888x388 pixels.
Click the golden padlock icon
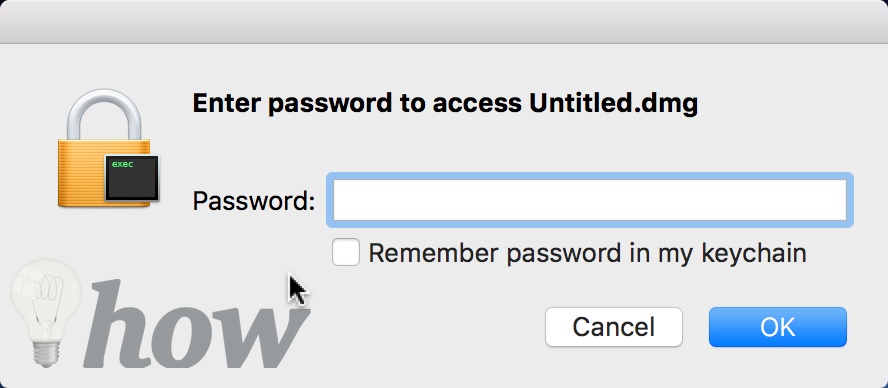tap(108, 148)
